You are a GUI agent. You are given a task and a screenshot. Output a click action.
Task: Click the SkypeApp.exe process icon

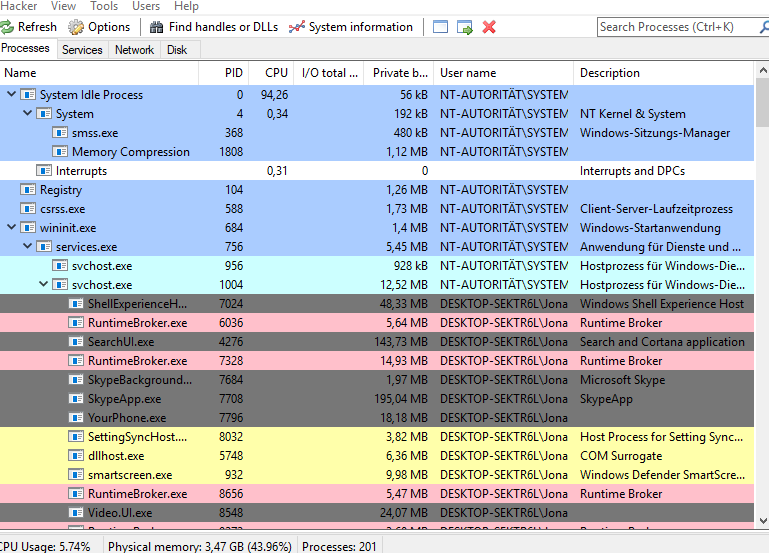(x=76, y=399)
